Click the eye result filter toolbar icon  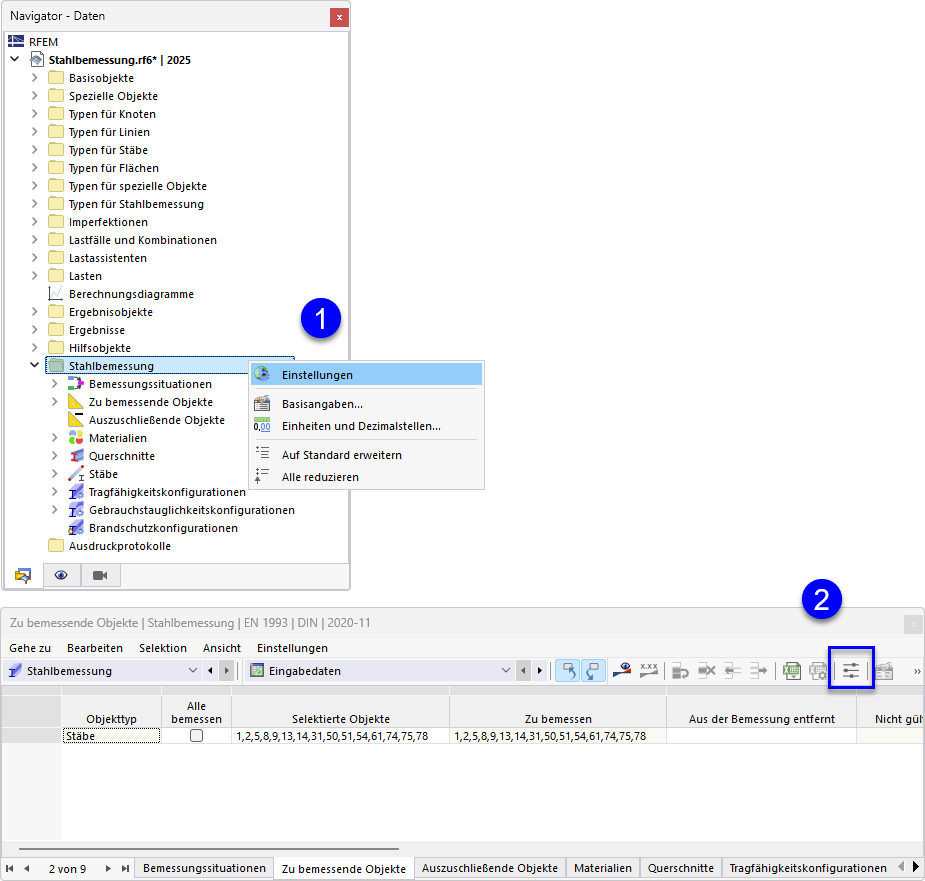[622, 671]
